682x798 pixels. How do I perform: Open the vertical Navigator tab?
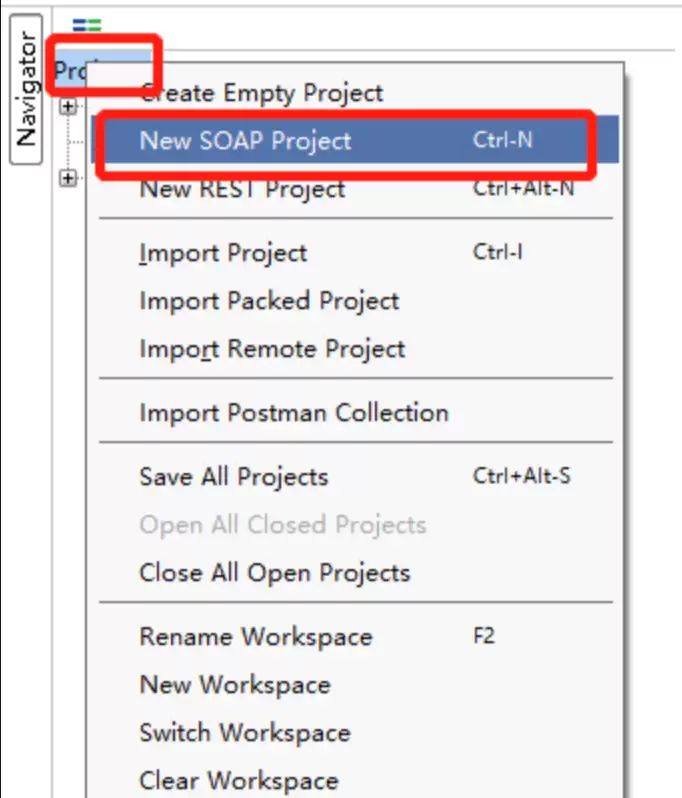[26, 89]
